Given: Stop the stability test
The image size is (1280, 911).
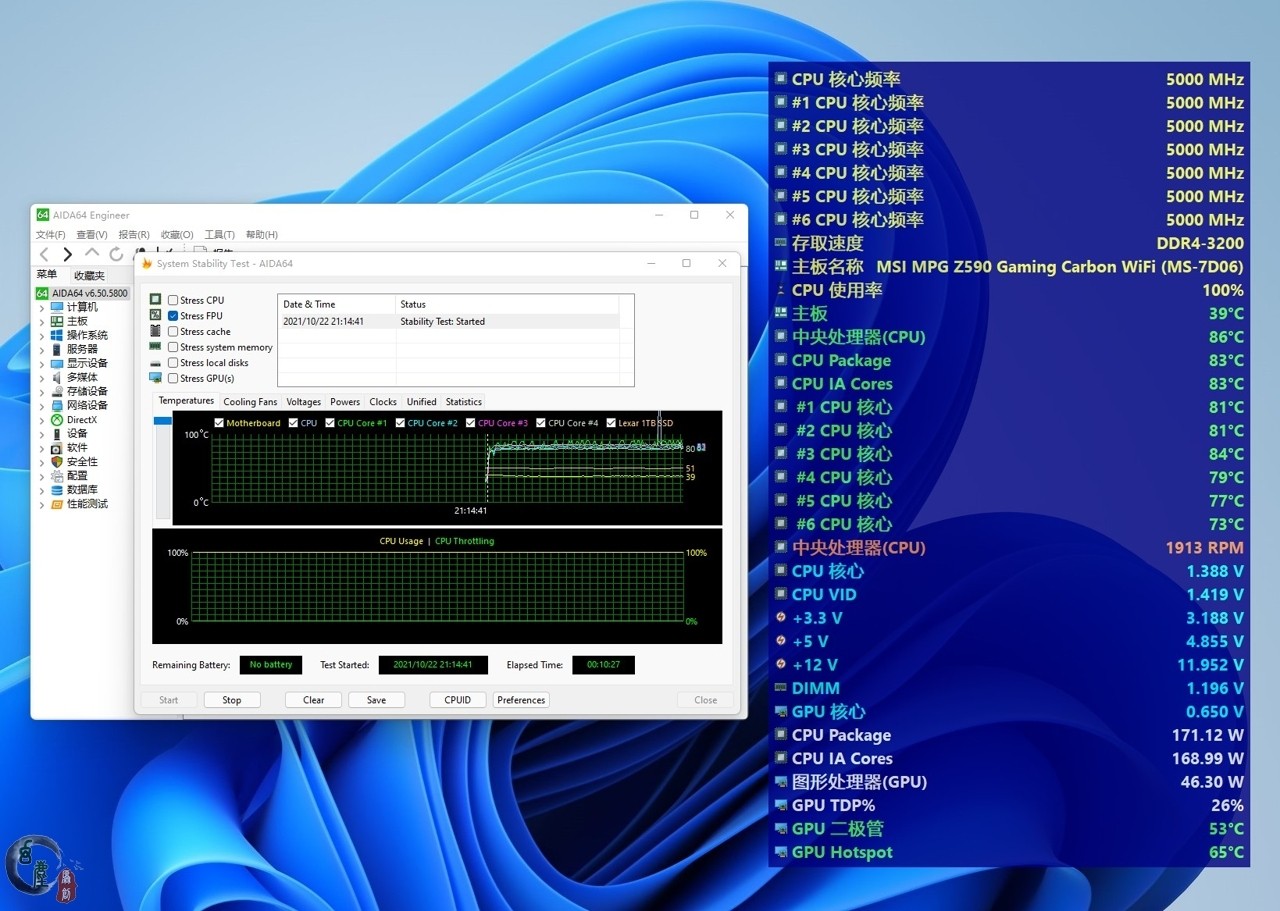Looking at the screenshot, I should [232, 700].
